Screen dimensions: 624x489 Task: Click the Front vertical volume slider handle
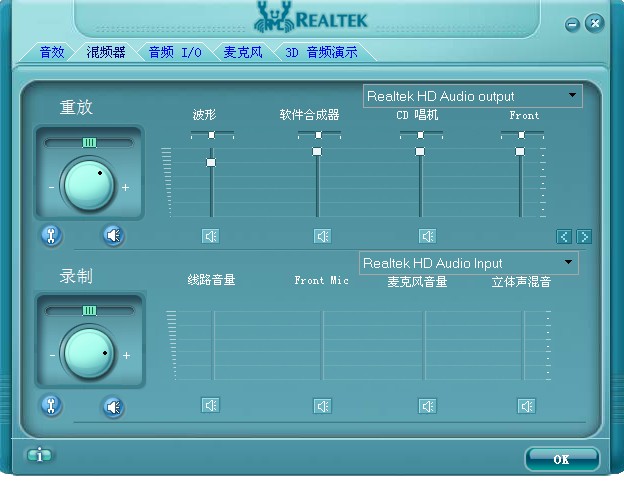(x=520, y=152)
